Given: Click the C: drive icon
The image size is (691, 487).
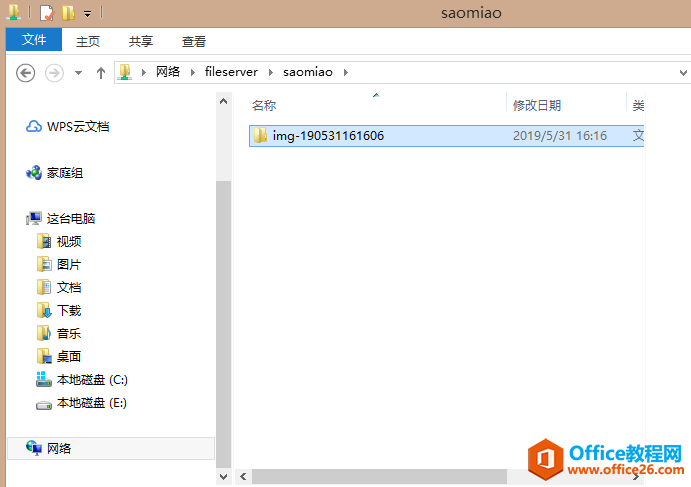Looking at the screenshot, I should tap(44, 379).
